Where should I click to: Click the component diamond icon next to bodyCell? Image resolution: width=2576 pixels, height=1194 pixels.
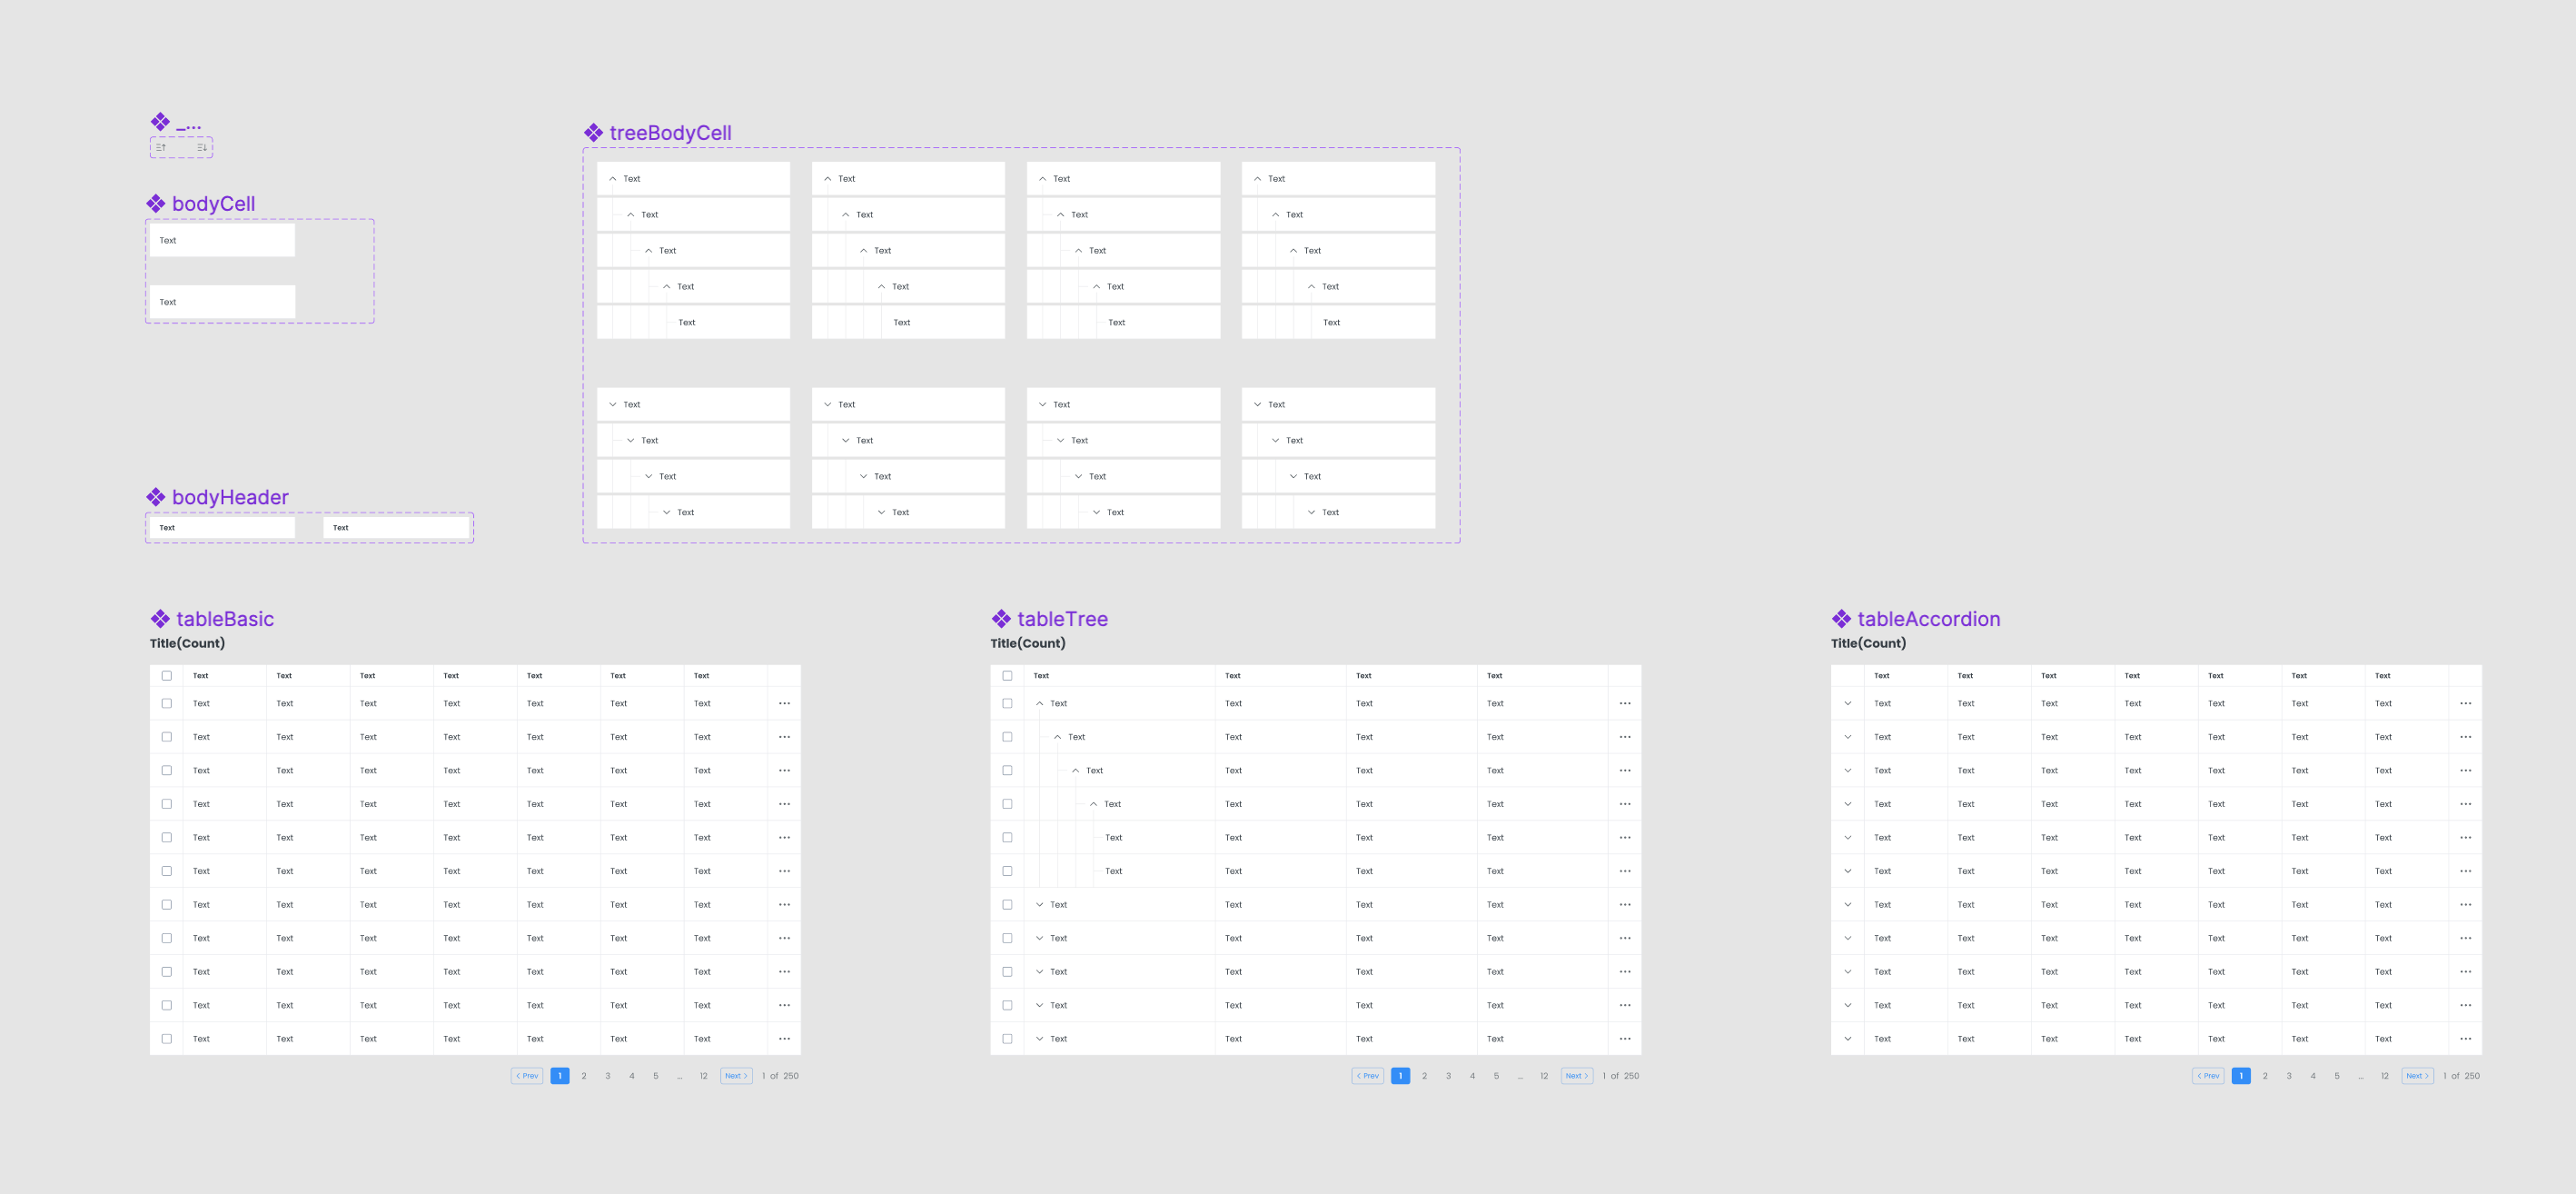pyautogui.click(x=156, y=202)
